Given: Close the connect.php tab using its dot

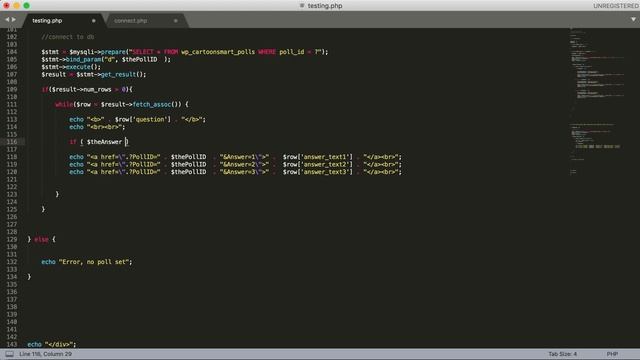Looking at the screenshot, I should click(176, 20).
